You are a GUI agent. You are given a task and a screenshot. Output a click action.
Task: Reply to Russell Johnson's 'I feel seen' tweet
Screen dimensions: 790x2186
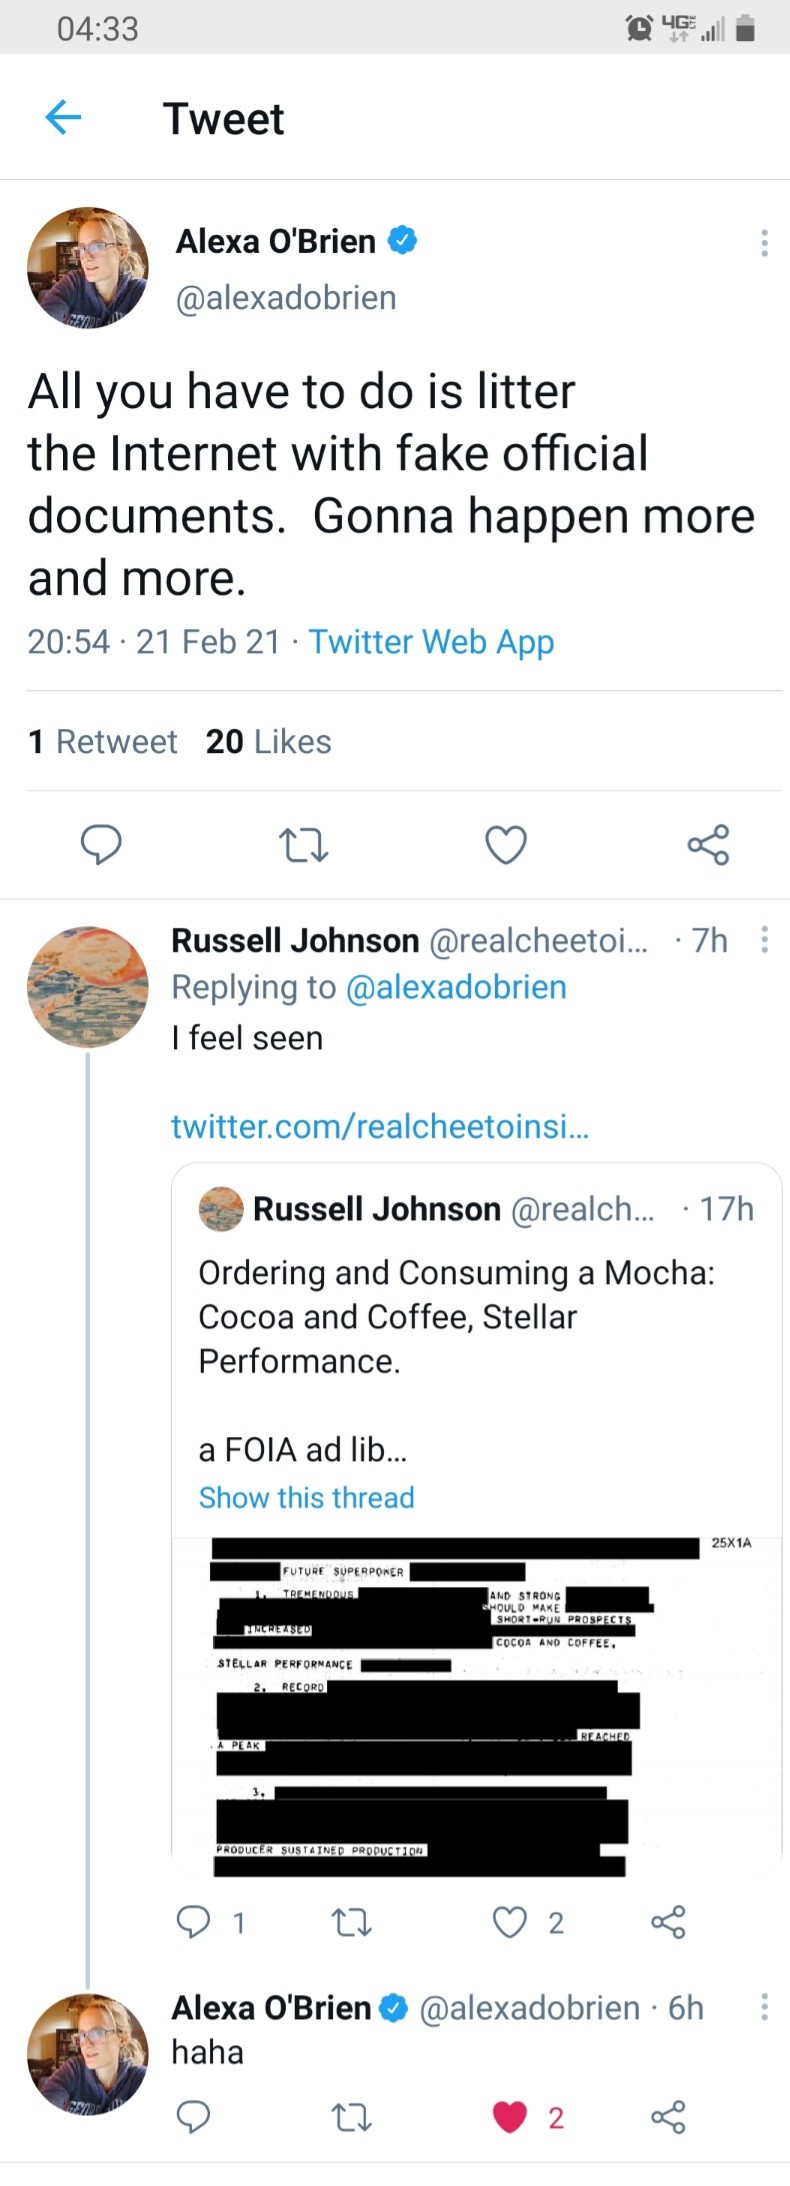click(193, 1921)
